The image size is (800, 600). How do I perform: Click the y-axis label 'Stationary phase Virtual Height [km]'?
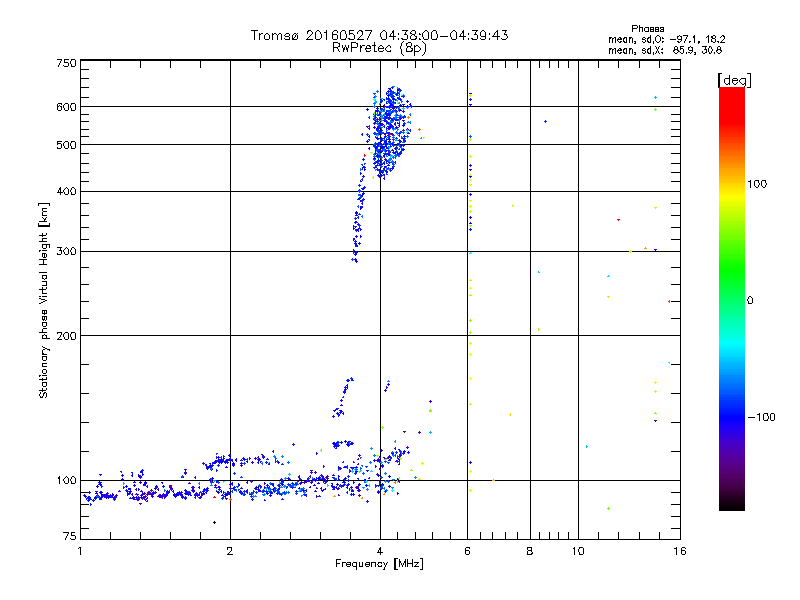[43, 300]
